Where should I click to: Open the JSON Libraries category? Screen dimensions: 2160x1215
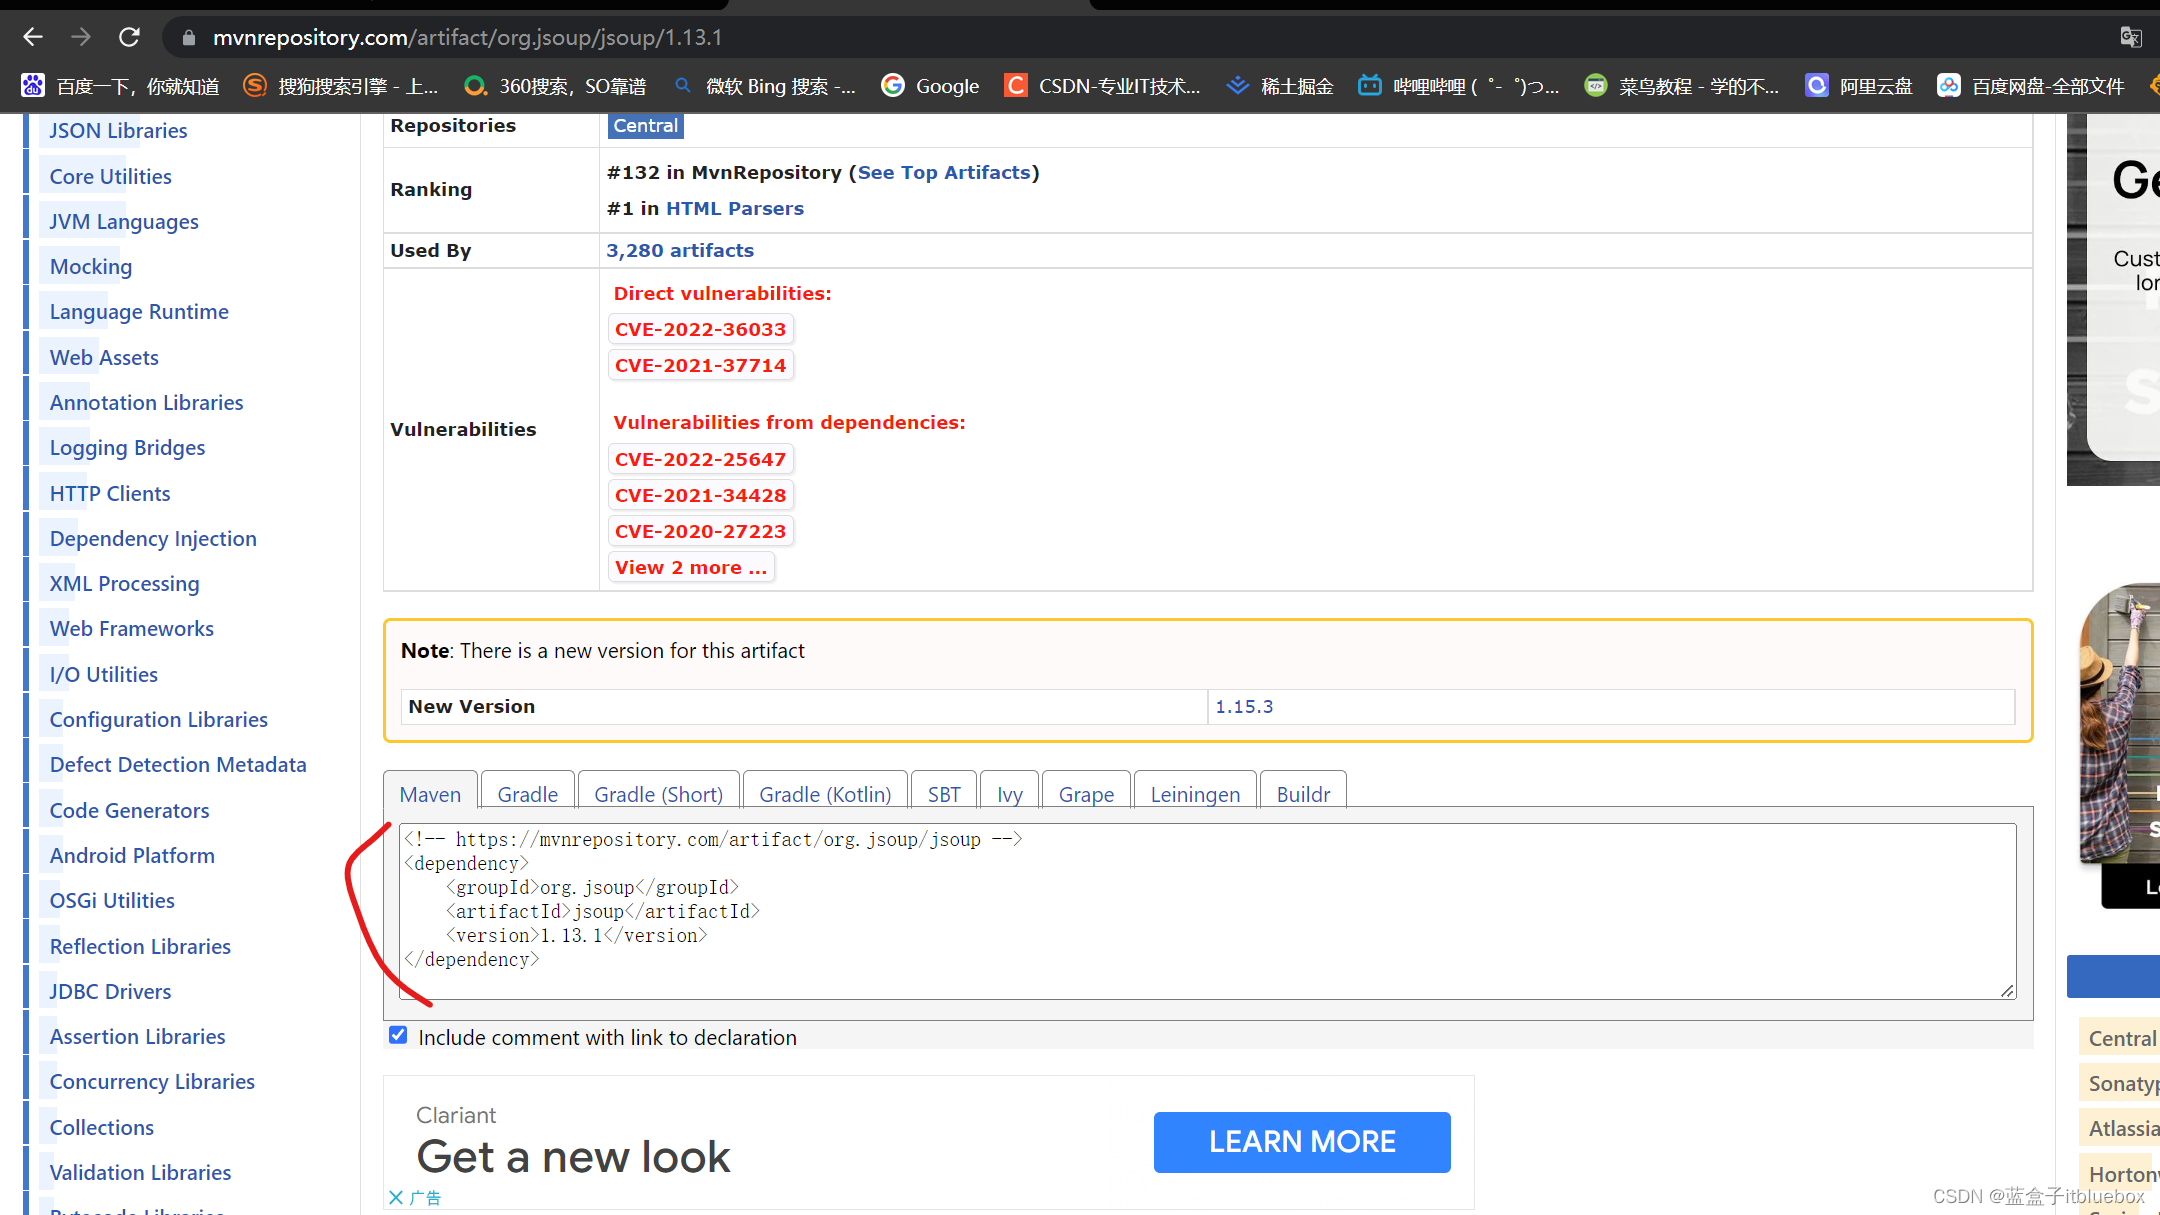pyautogui.click(x=118, y=130)
